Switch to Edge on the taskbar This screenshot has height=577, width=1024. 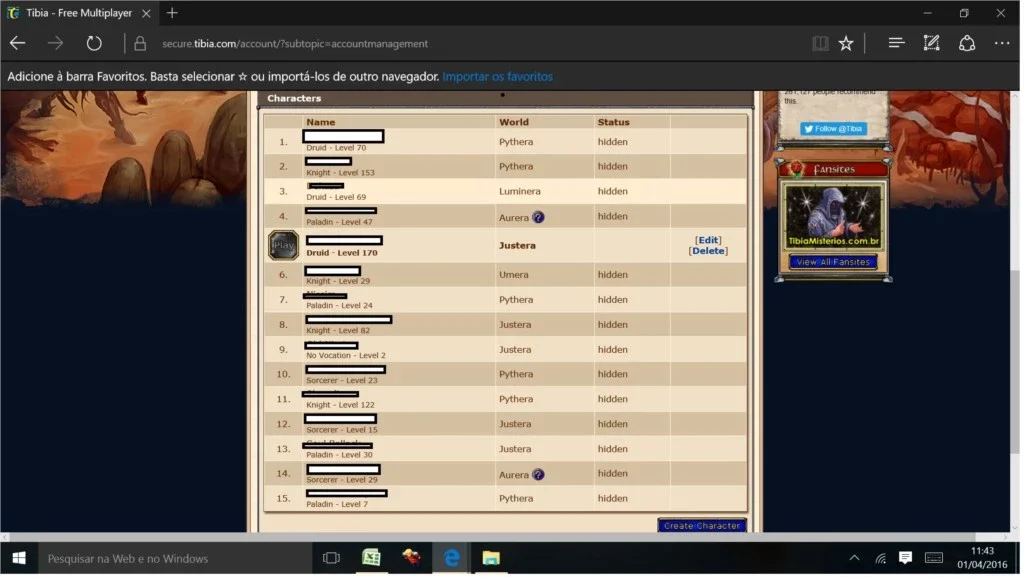(x=452, y=559)
